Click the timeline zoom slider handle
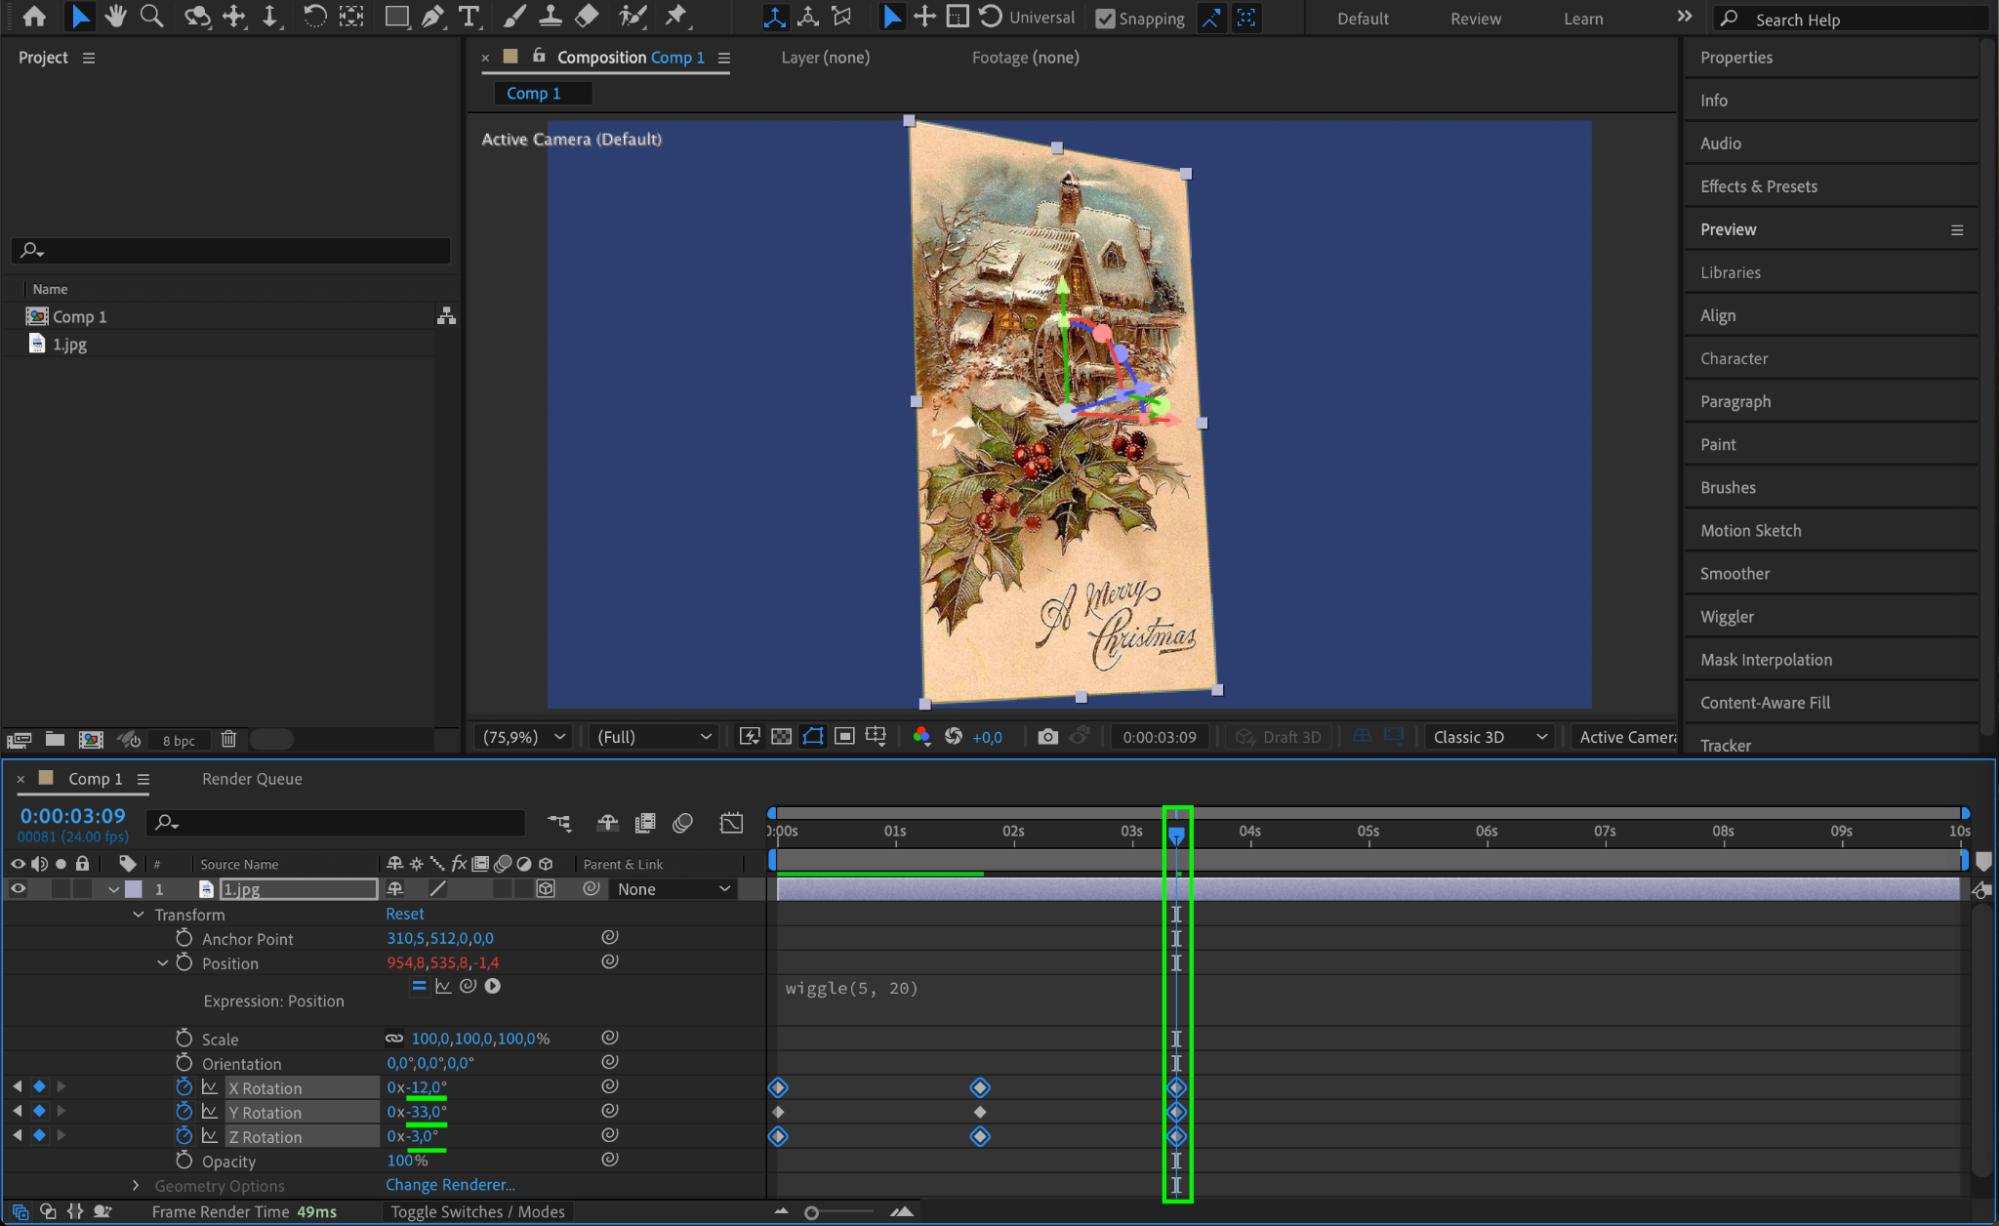The height and width of the screenshot is (1226, 1999). point(812,1213)
